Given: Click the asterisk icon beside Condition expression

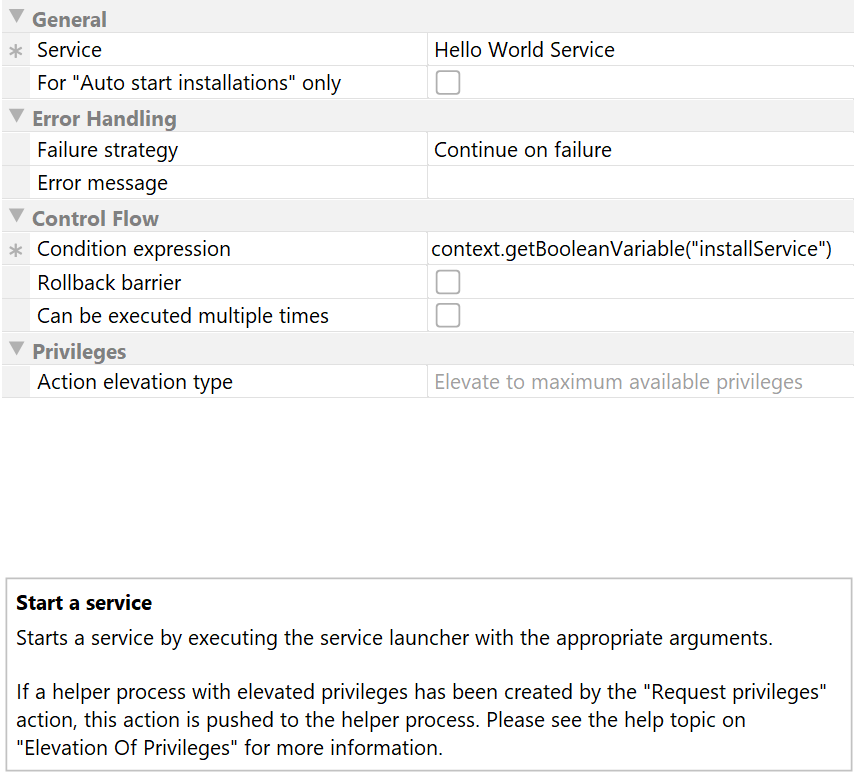Looking at the screenshot, I should point(15,250).
